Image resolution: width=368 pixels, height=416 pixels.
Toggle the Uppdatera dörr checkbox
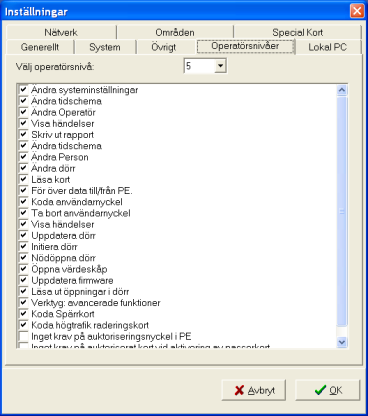pyautogui.click(x=23, y=235)
